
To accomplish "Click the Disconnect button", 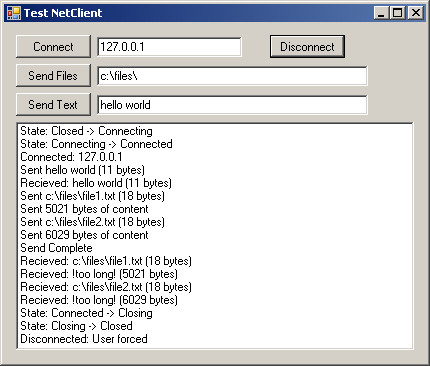I will tap(307, 47).
